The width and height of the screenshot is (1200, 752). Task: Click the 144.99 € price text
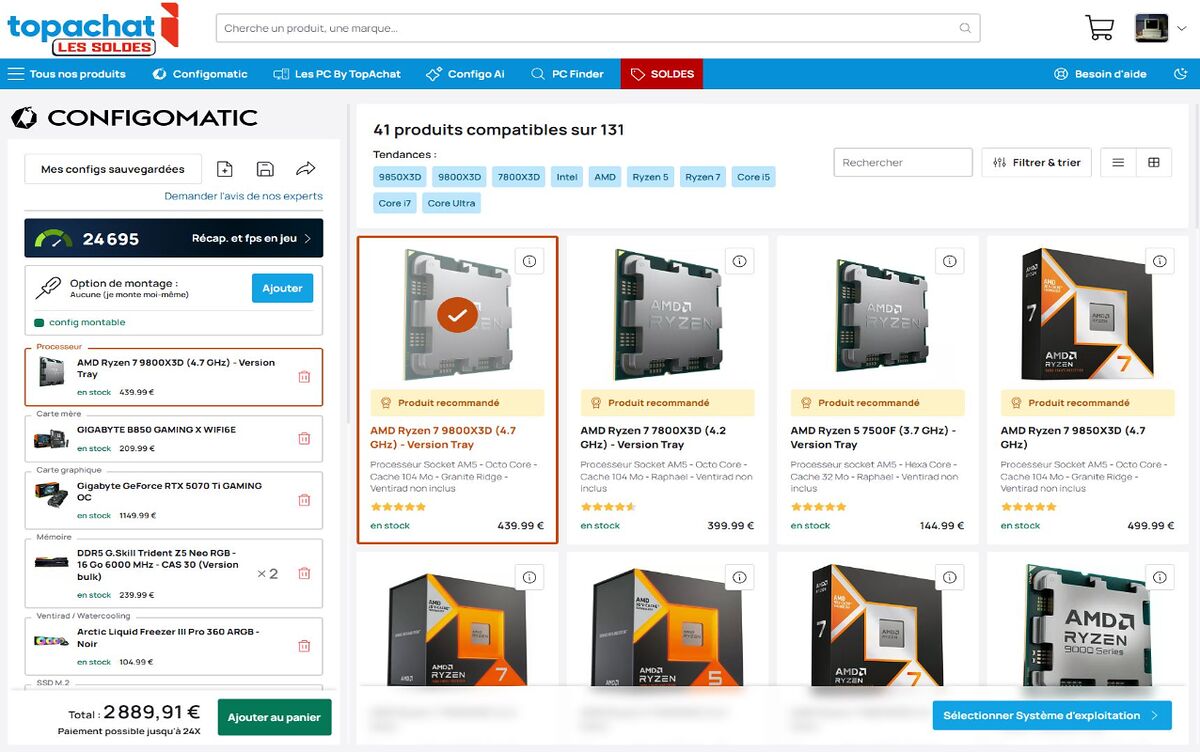[x=941, y=526]
